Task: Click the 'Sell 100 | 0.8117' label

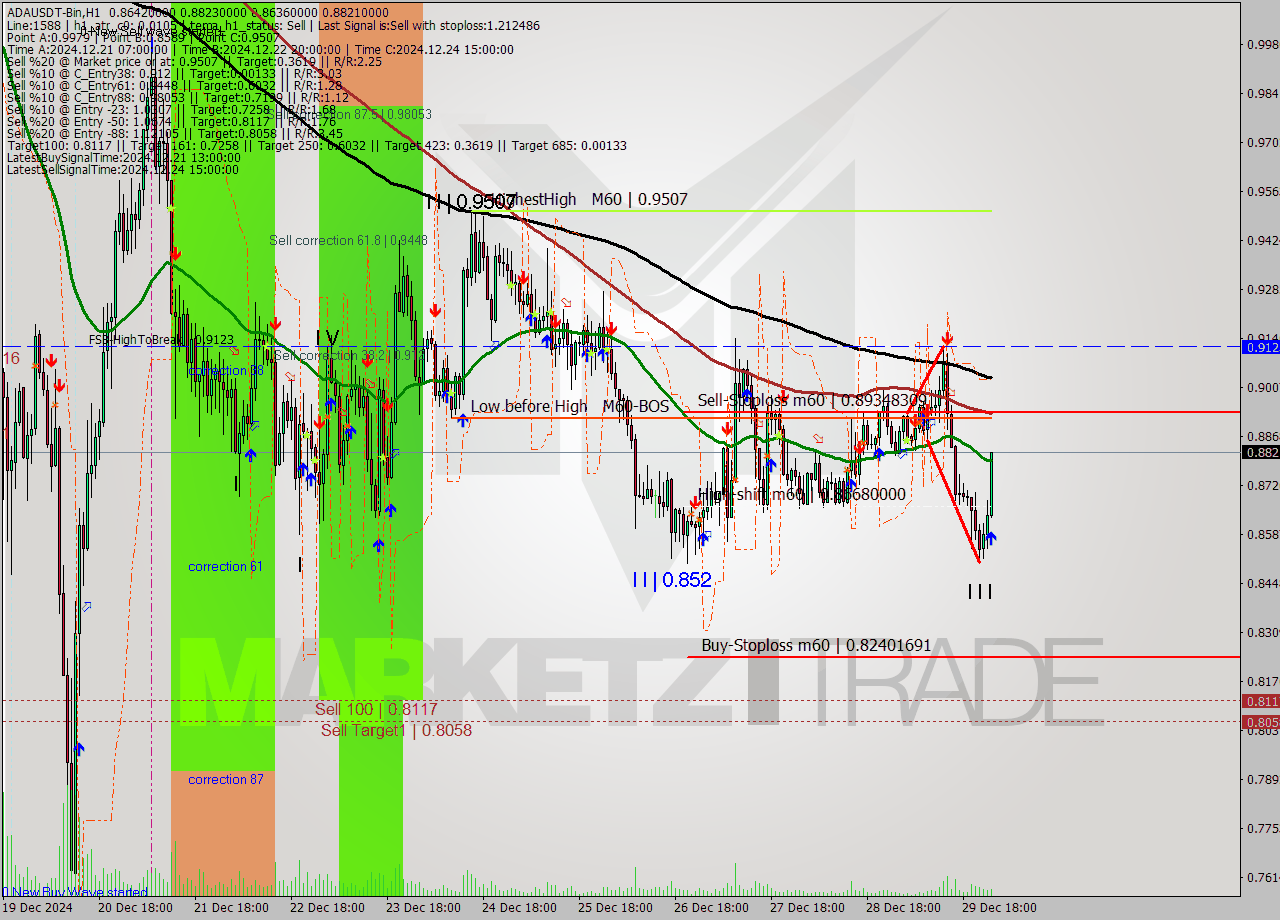Action: point(376,709)
